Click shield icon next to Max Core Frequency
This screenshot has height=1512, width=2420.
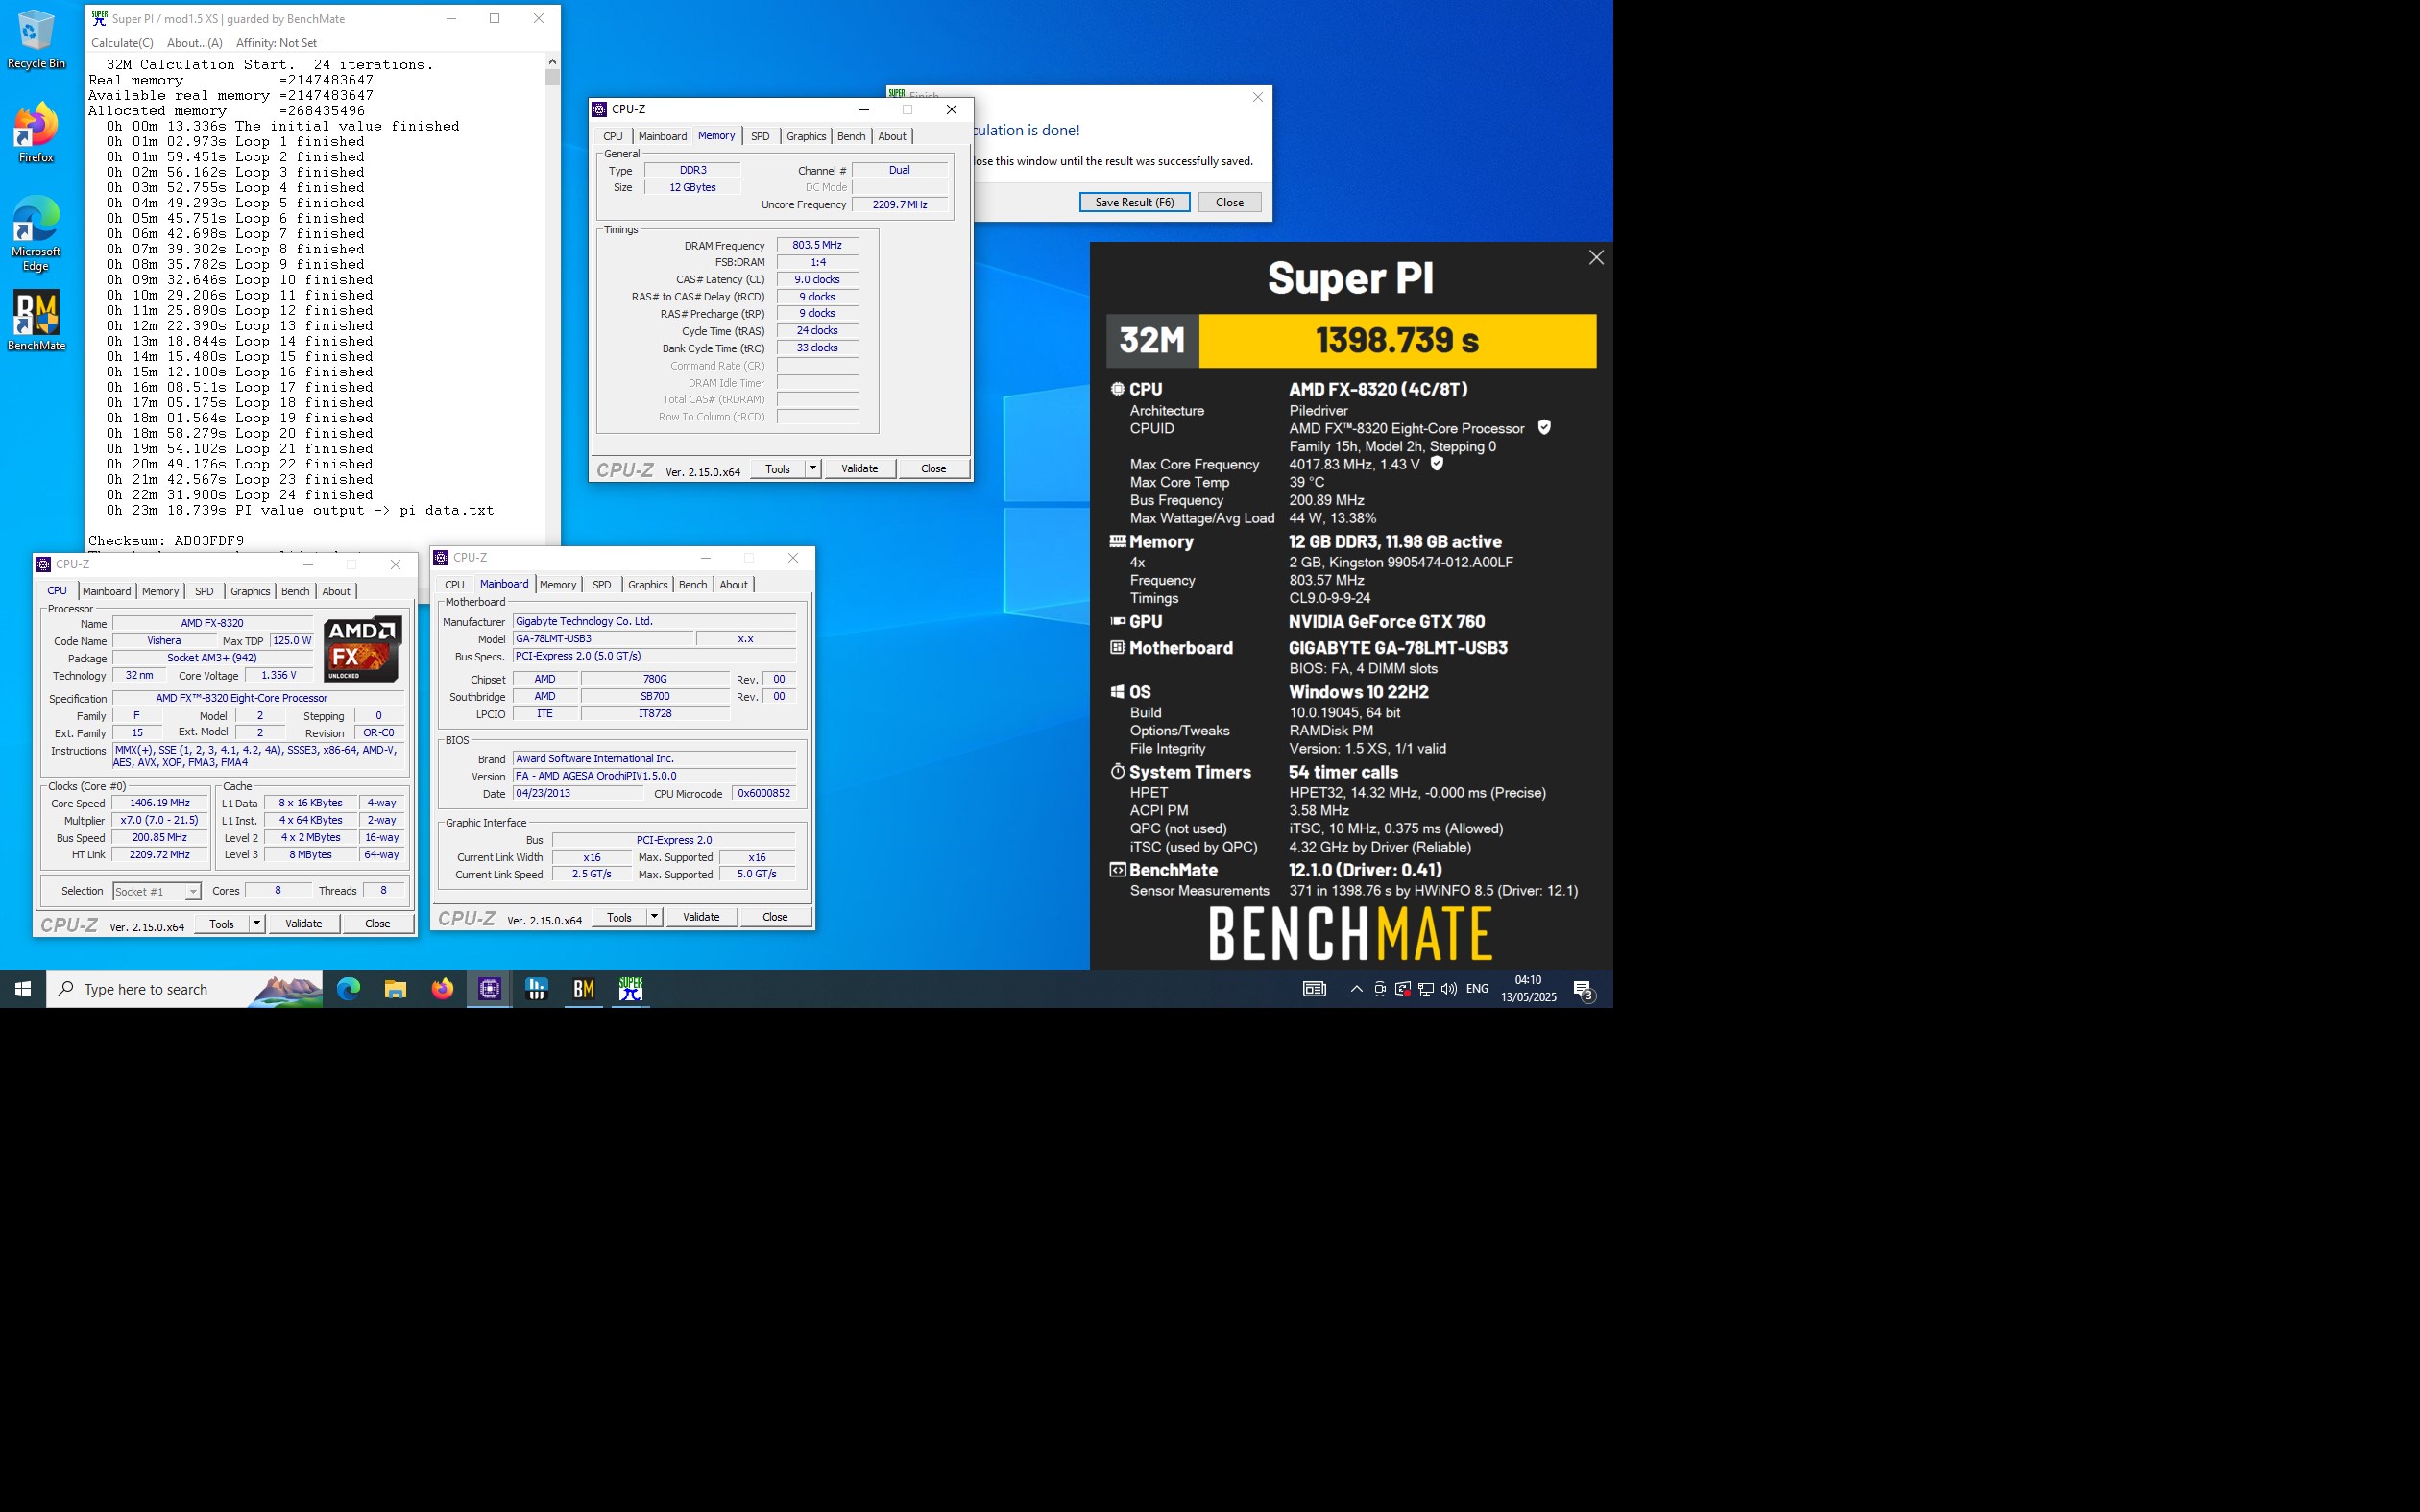pos(1437,464)
